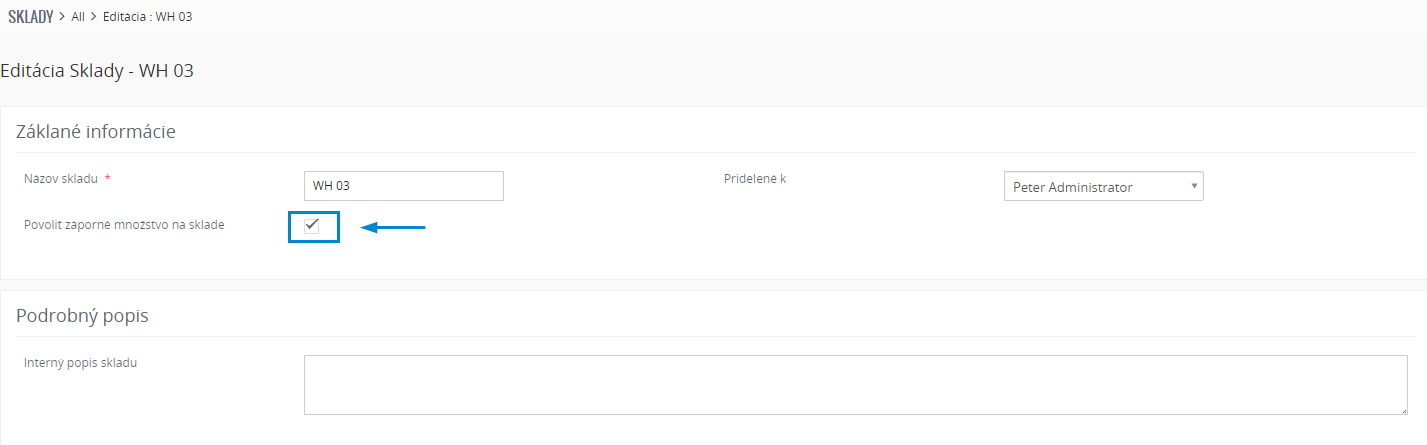Click the Editacia : WH 03 breadcrumb
This screenshot has height=445, width=1427.
(x=147, y=18)
